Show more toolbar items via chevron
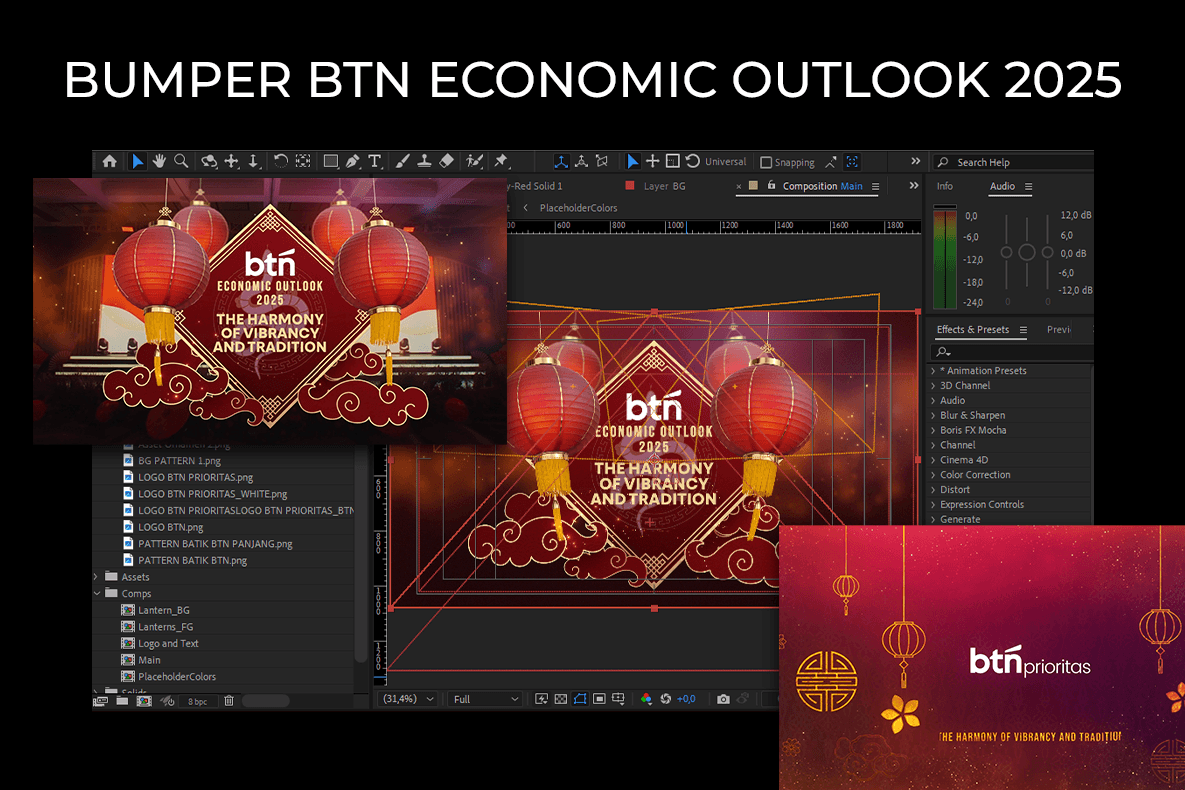1185x790 pixels. pos(915,161)
